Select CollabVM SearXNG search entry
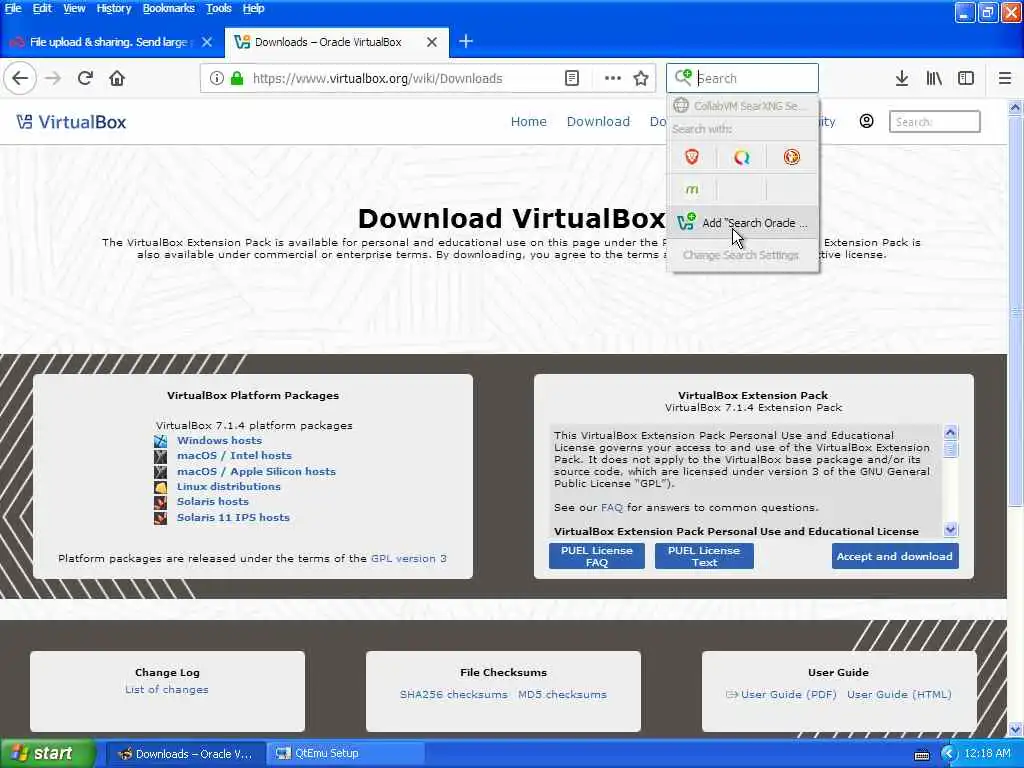The width and height of the screenshot is (1024, 768). (742, 105)
